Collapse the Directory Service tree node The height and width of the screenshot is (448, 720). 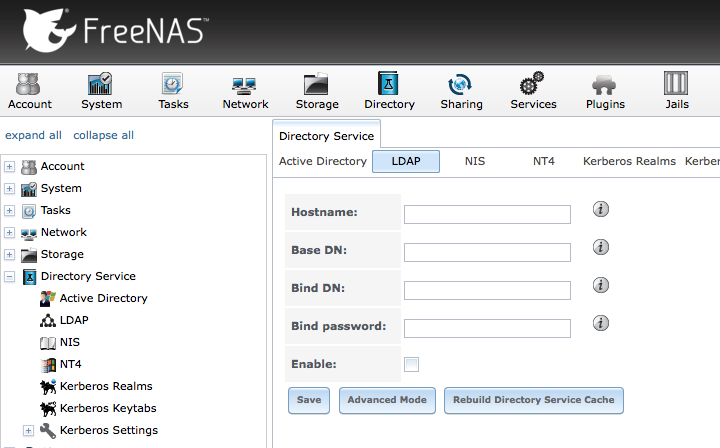point(10,277)
